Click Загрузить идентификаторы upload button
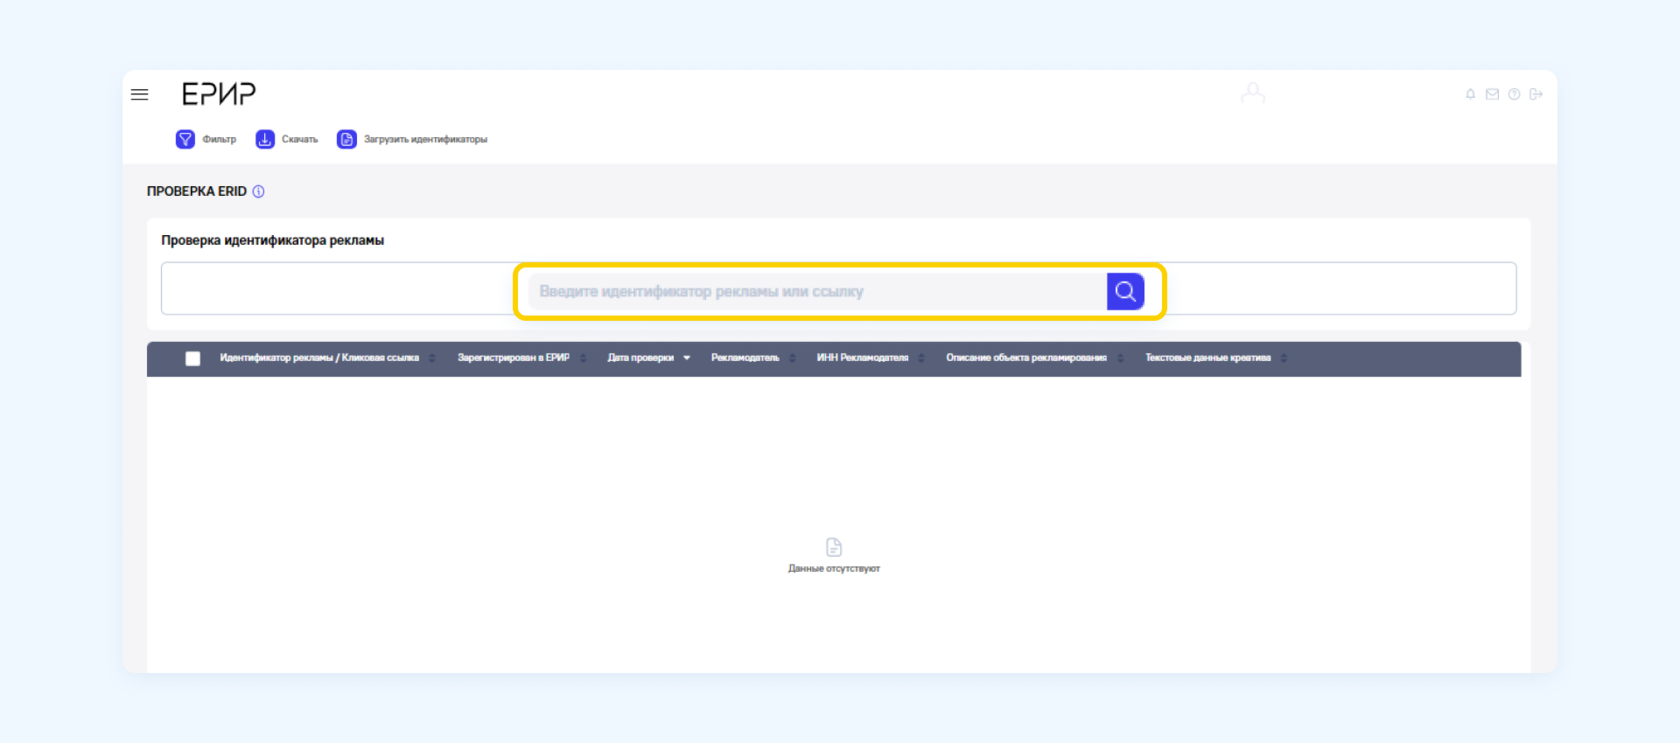1680x743 pixels. (x=412, y=139)
